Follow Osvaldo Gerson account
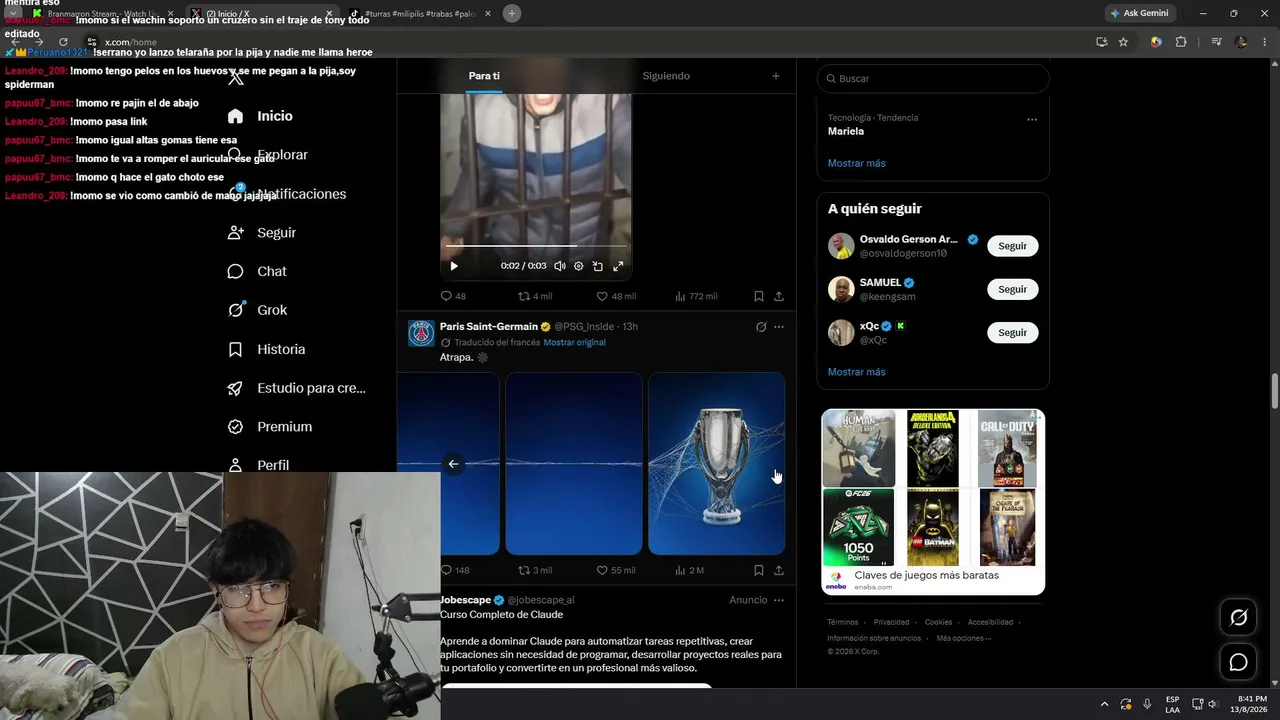 click(1012, 246)
